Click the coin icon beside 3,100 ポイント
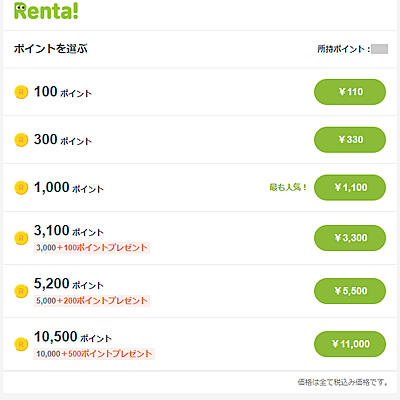 [21, 238]
